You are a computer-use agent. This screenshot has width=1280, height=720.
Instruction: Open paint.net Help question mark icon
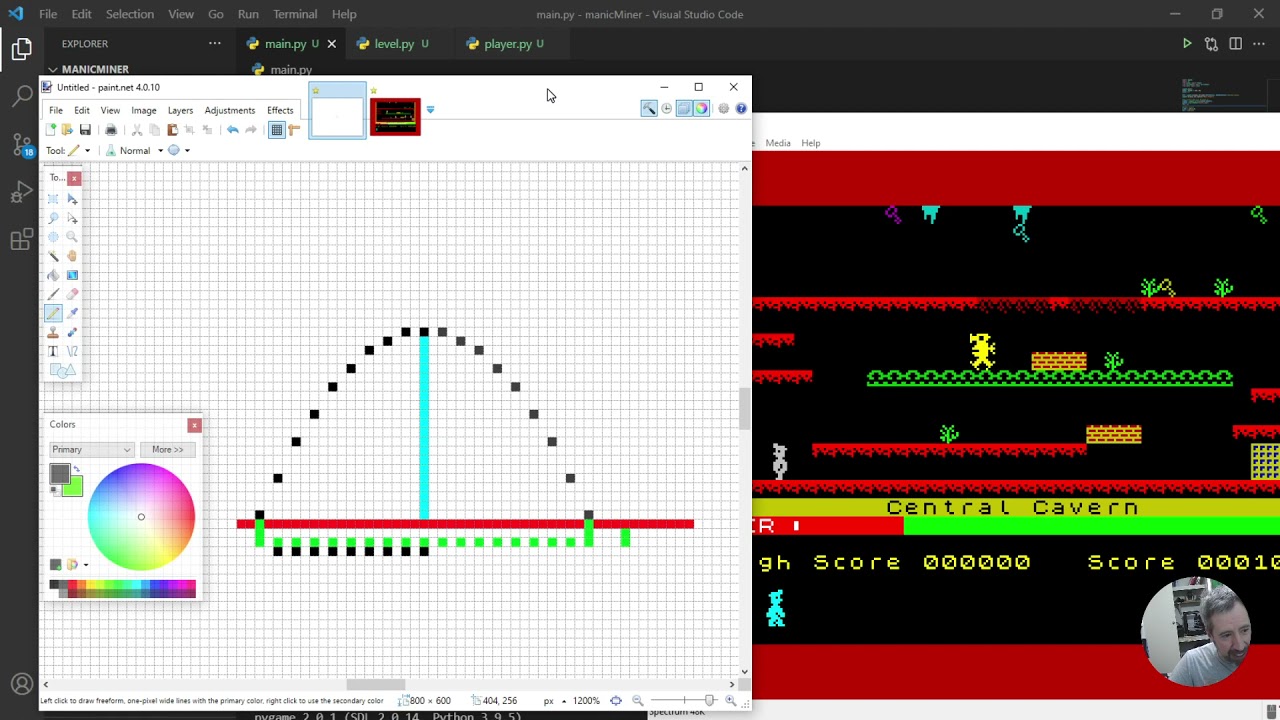click(741, 109)
